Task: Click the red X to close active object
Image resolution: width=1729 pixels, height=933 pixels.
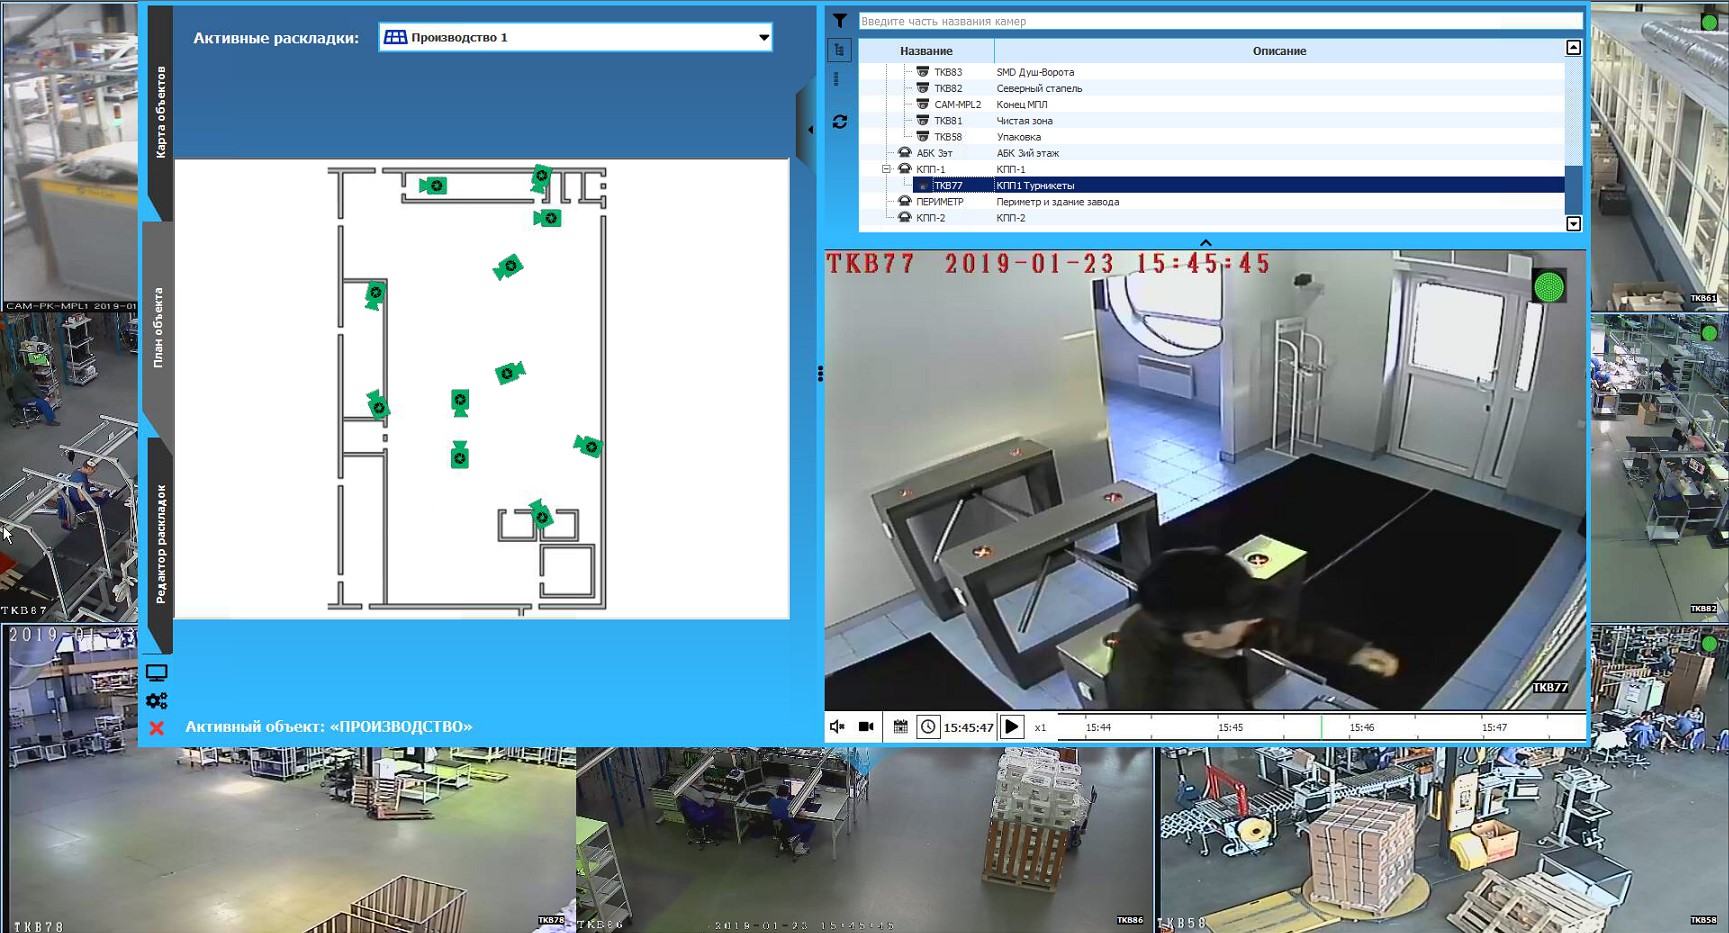Action: coord(156,729)
